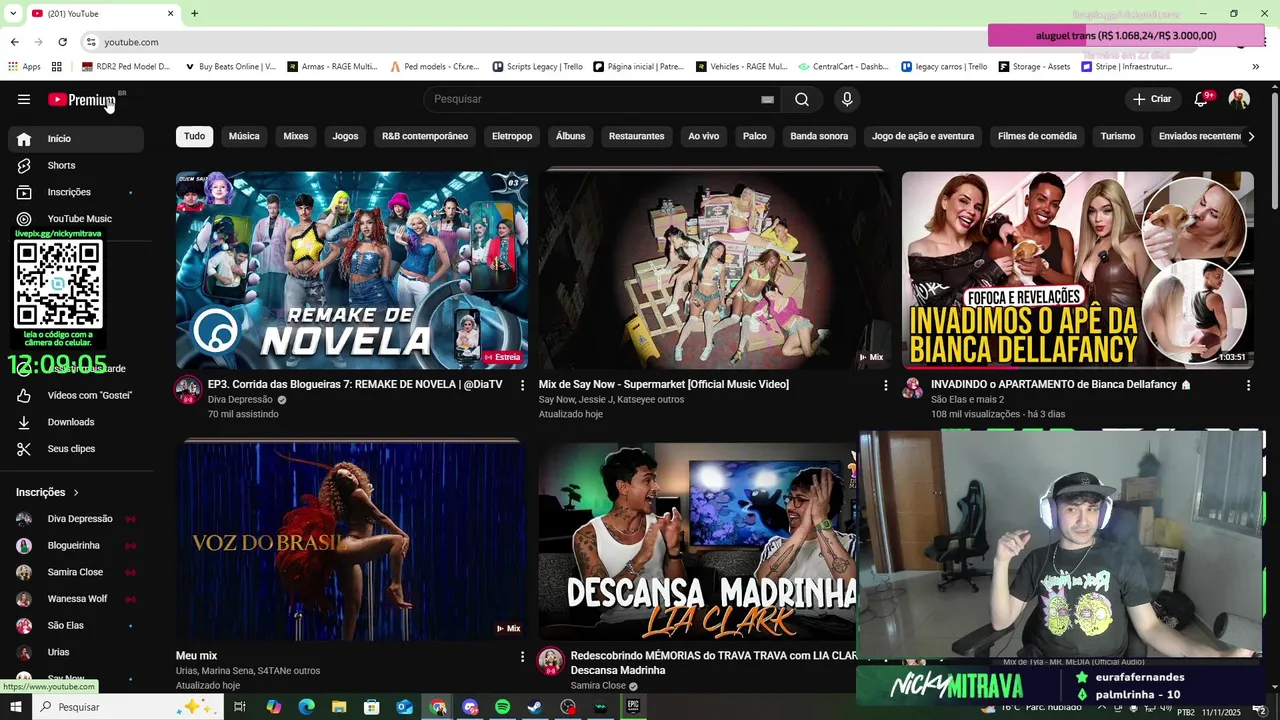Expand the Inscrições section heading

[x=47, y=492]
